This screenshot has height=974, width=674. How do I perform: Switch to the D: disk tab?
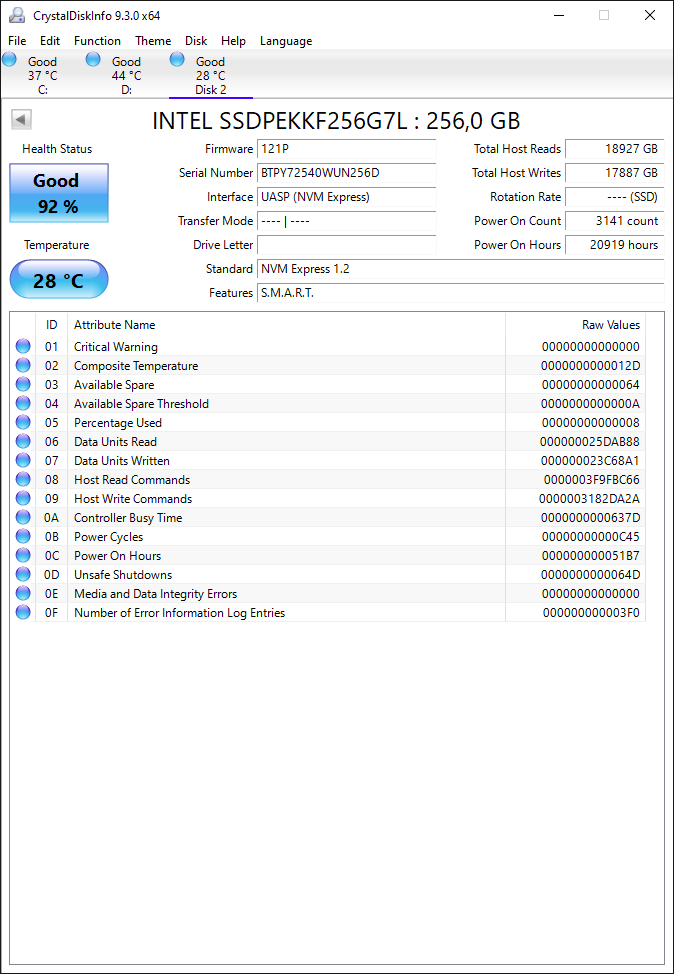click(x=127, y=75)
